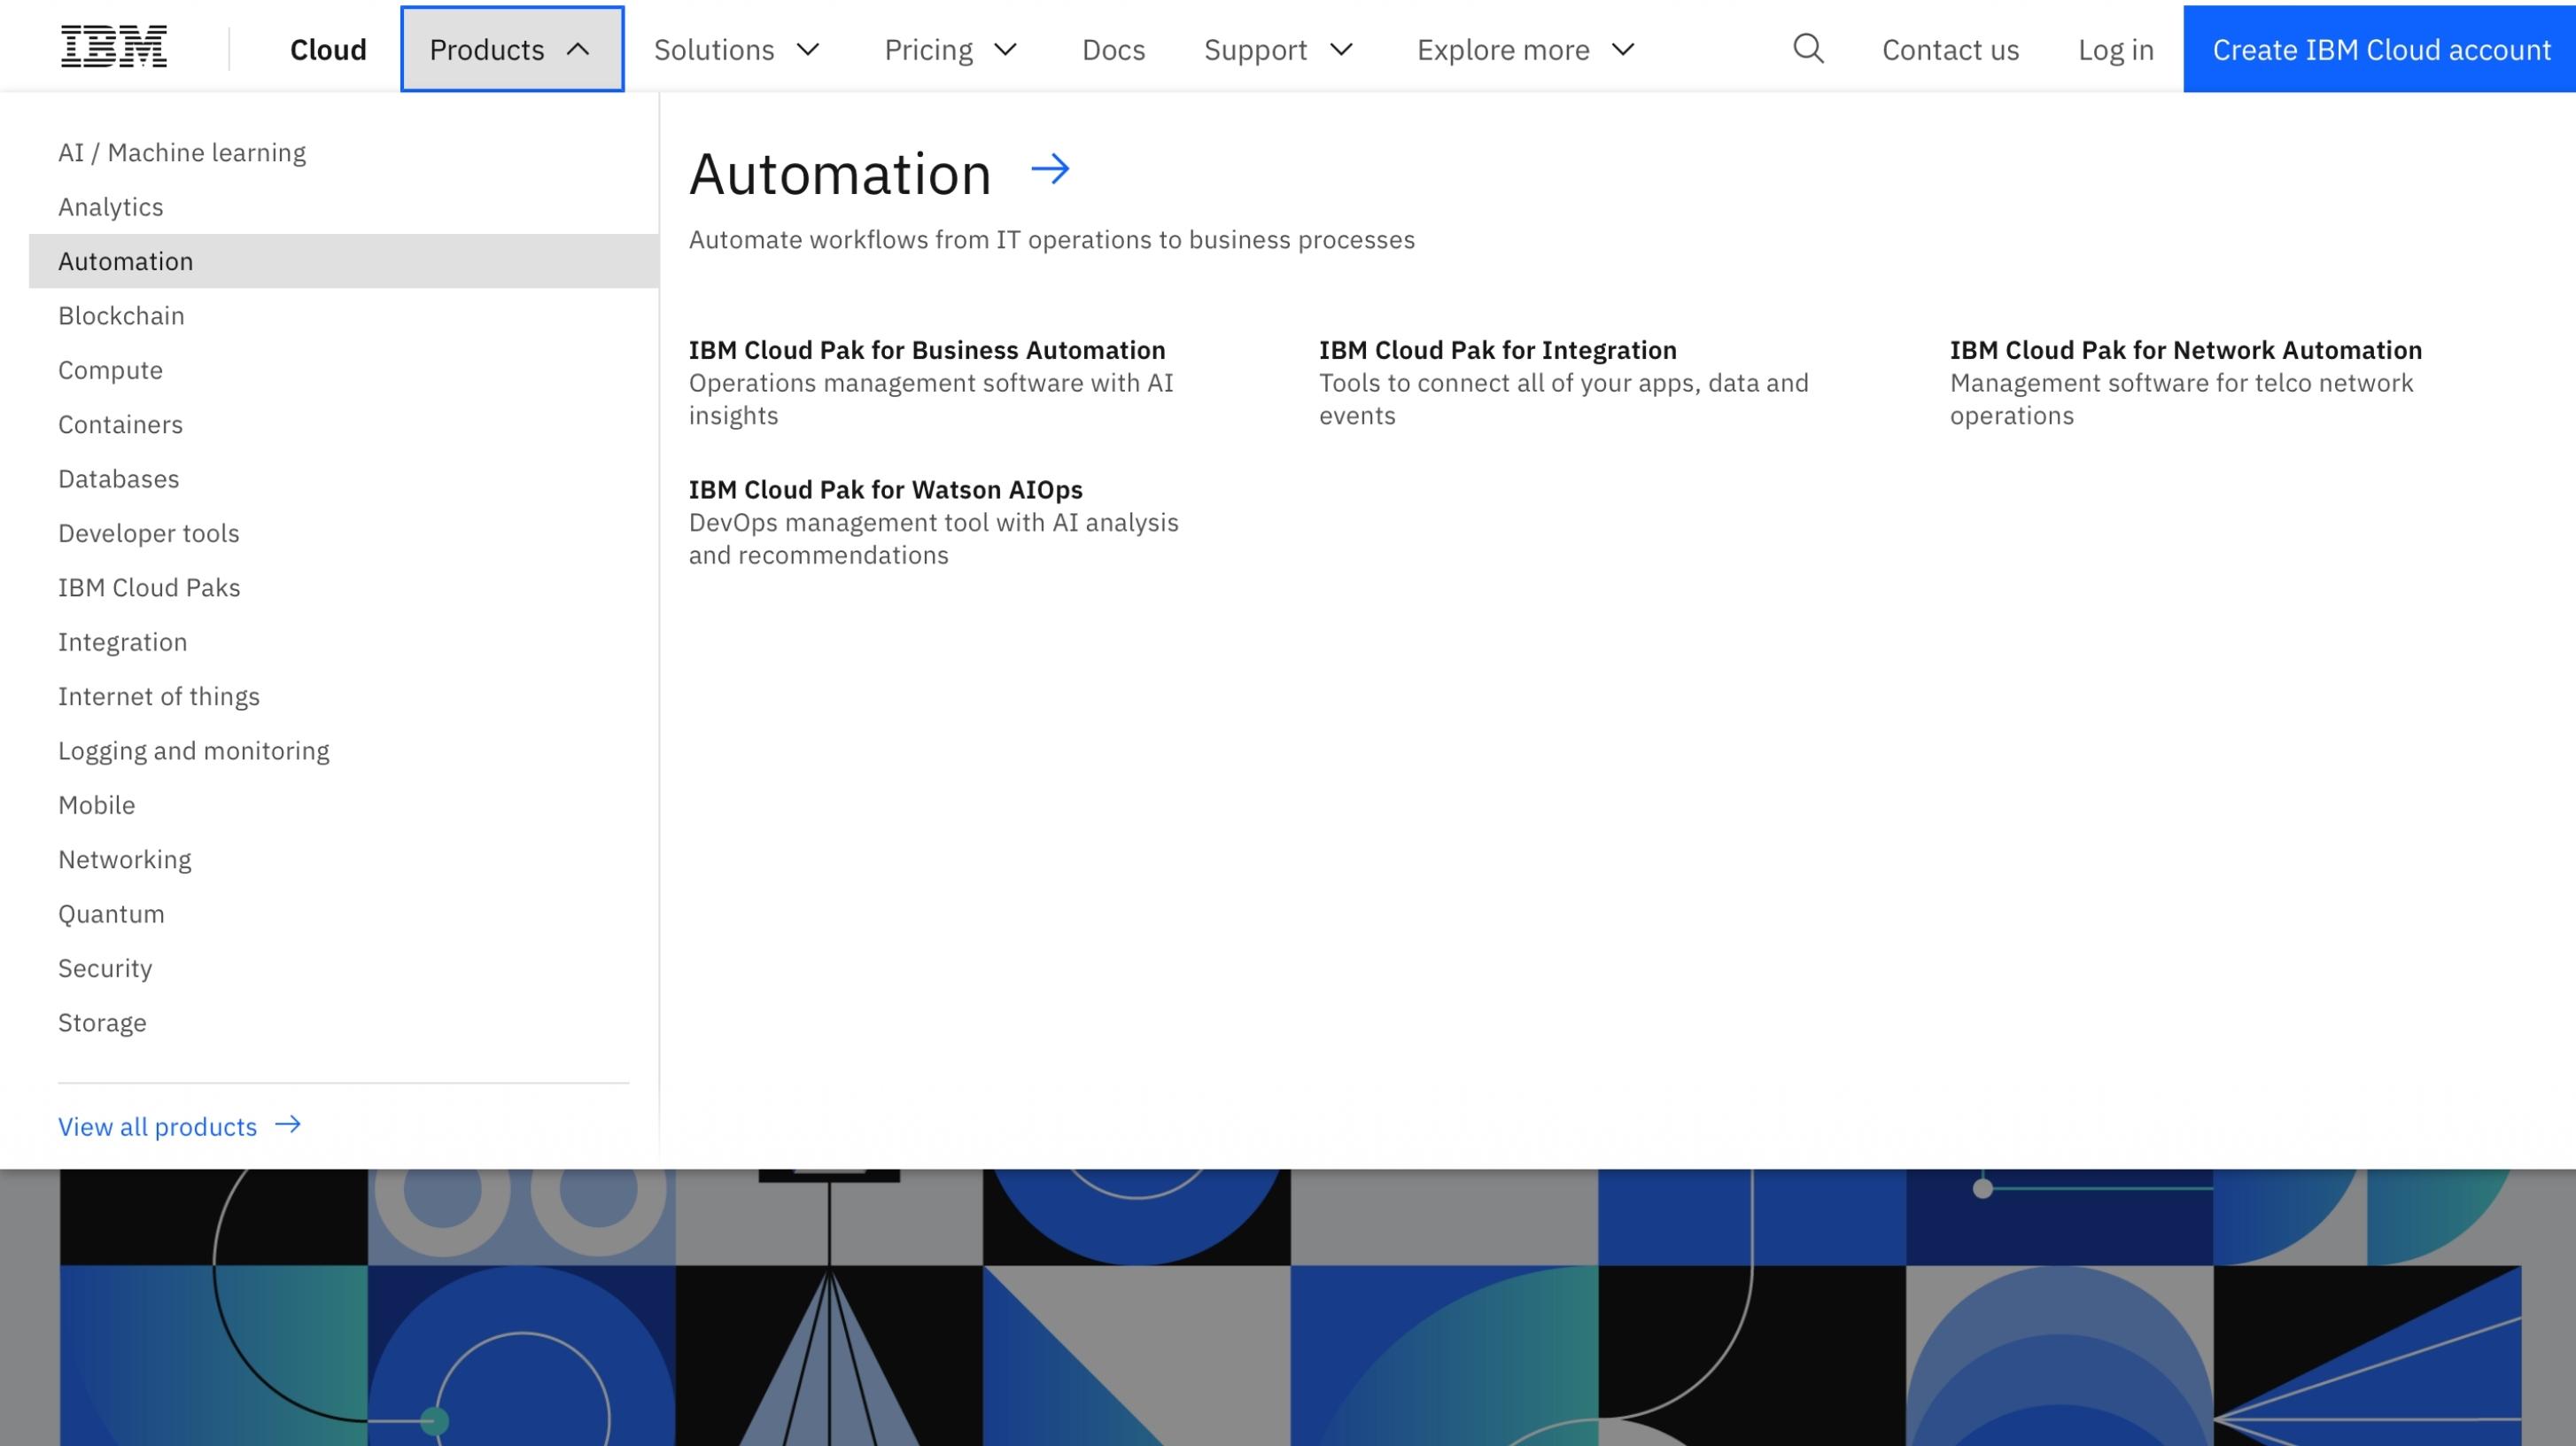This screenshot has width=2576, height=1446.
Task: Click the Log in text link
Action: point(2116,48)
